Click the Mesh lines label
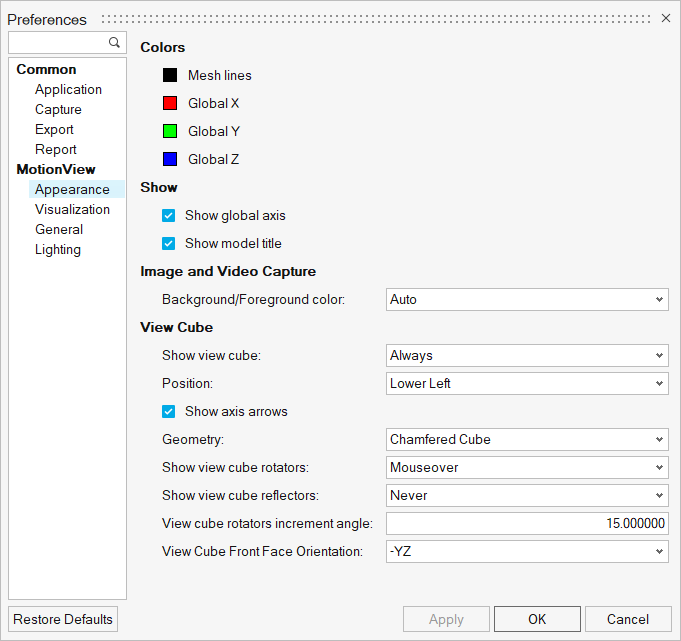The height and width of the screenshot is (641, 681). click(220, 75)
